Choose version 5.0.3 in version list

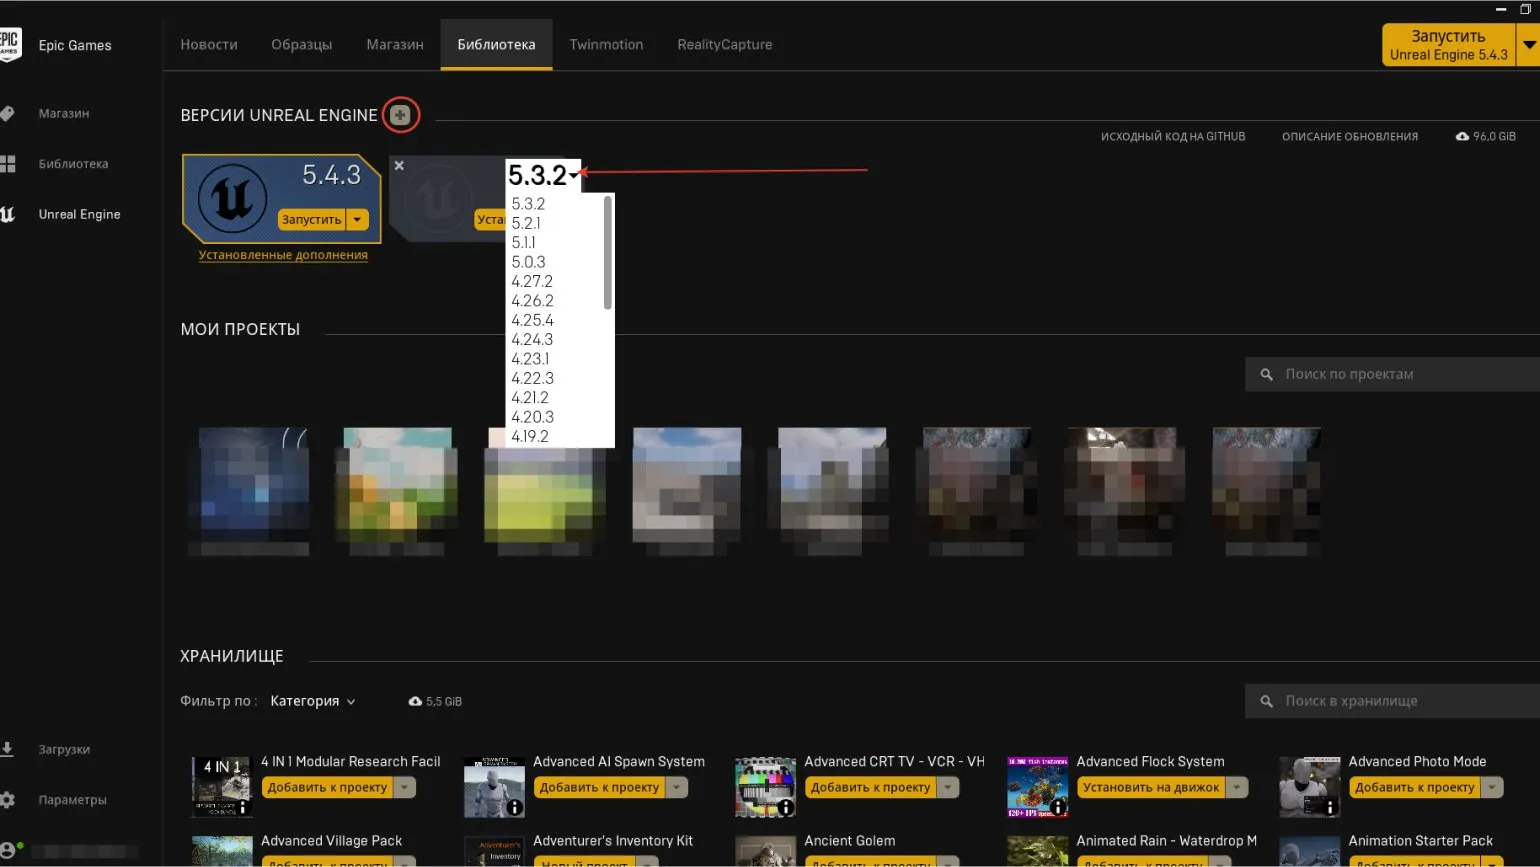pyautogui.click(x=528, y=262)
